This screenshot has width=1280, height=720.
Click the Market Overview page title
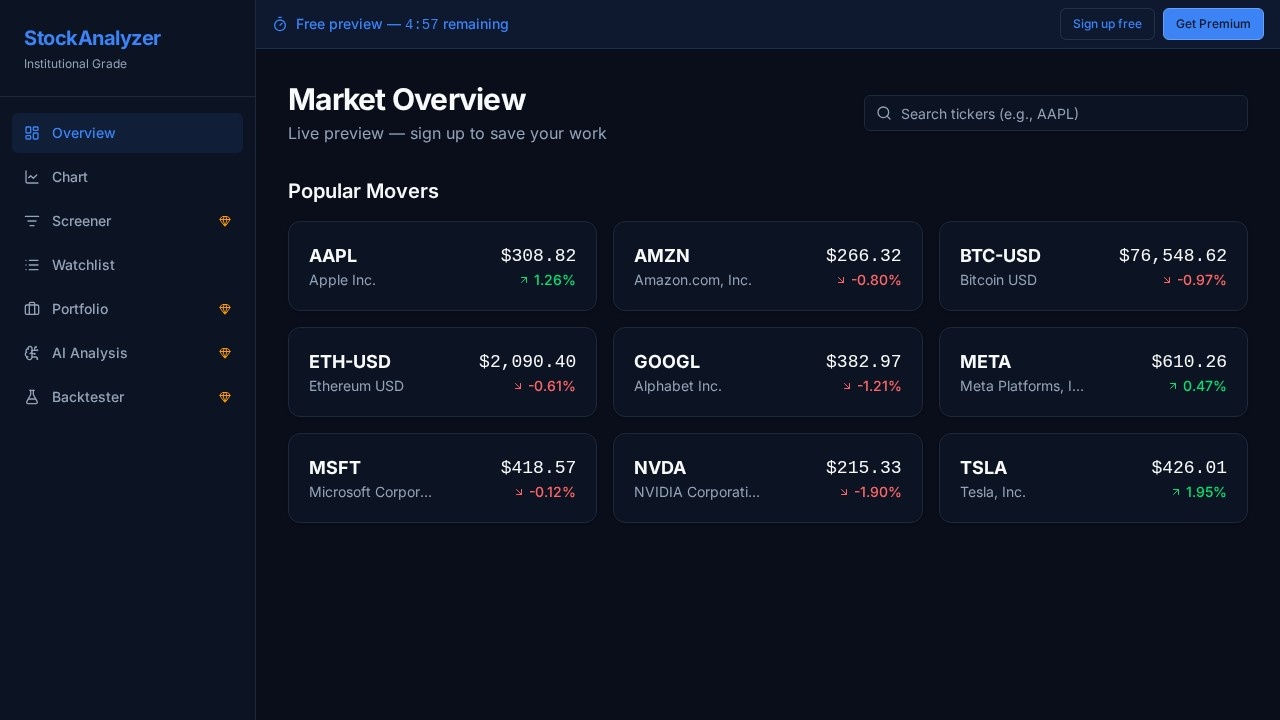[407, 100]
